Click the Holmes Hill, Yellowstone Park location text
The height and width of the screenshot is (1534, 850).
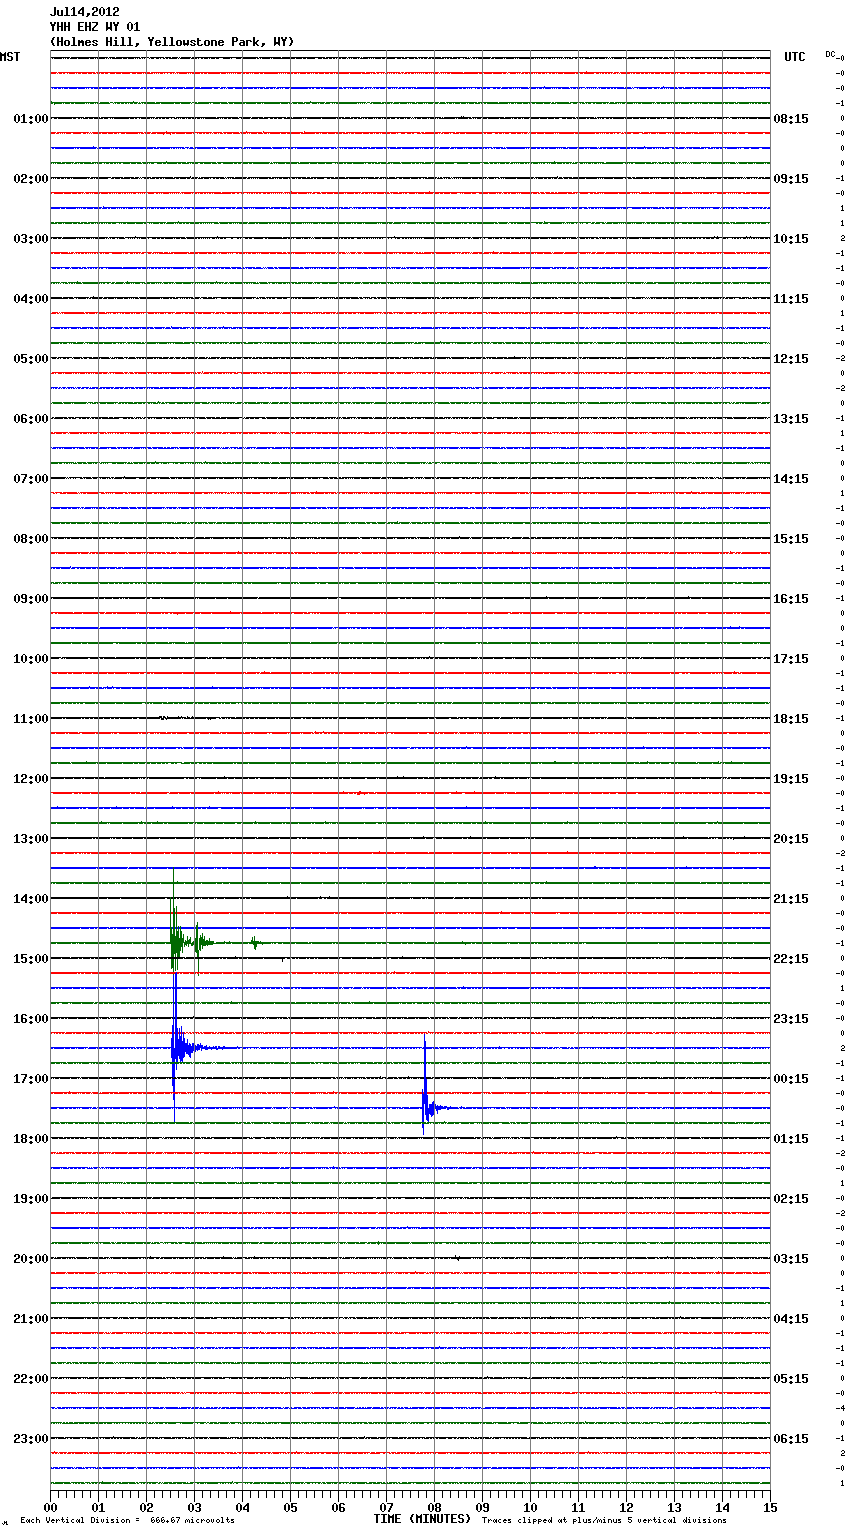(x=172, y=42)
